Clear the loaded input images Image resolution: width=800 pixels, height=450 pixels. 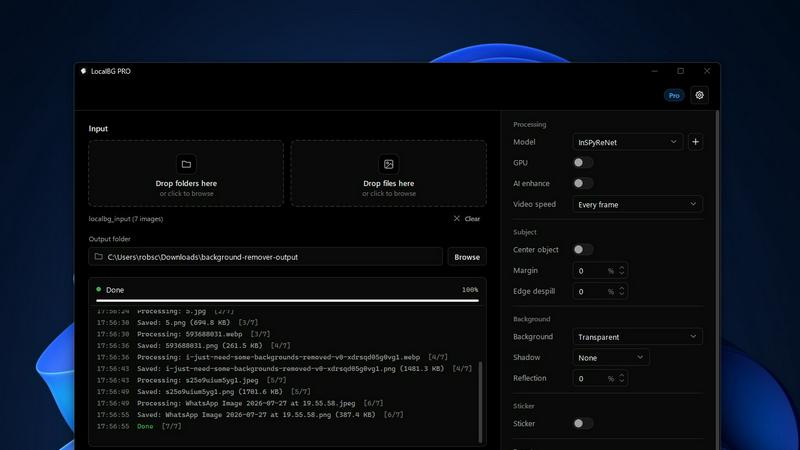point(467,219)
